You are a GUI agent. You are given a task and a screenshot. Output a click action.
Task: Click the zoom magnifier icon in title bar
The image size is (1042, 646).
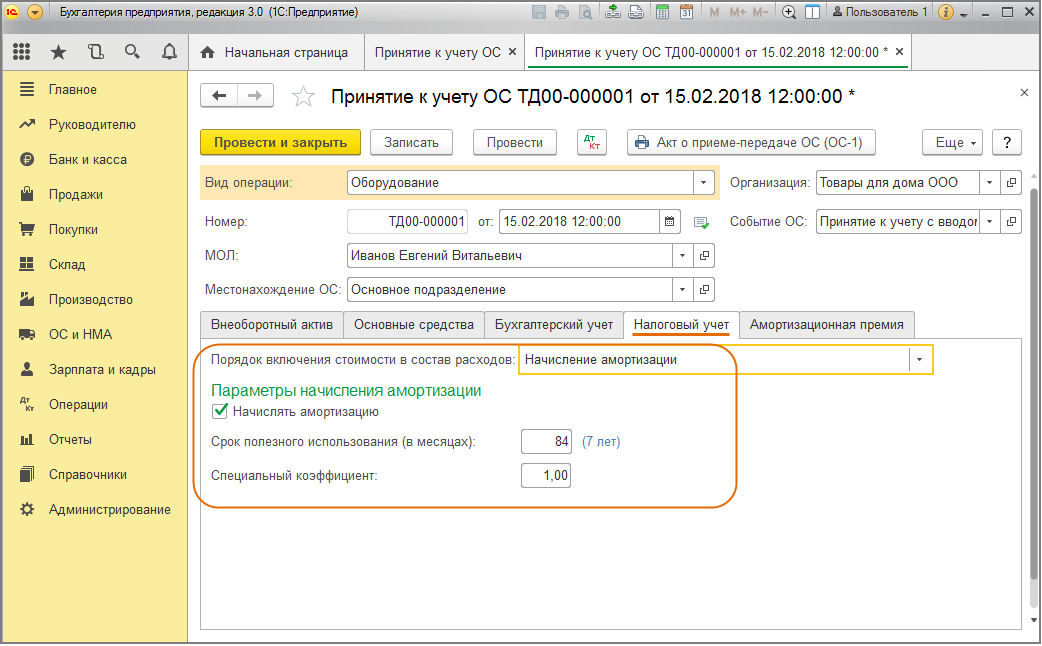pos(789,12)
